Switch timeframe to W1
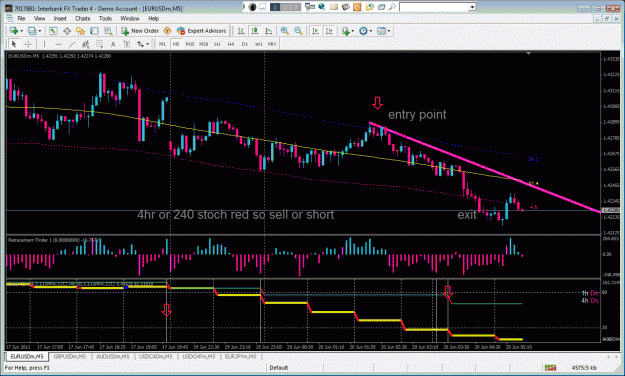The width and height of the screenshot is (625, 376). (259, 44)
